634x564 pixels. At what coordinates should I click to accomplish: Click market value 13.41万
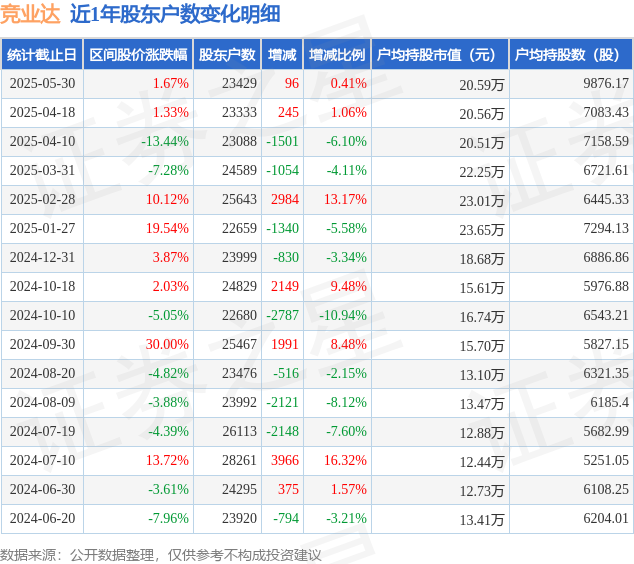tap(482, 520)
